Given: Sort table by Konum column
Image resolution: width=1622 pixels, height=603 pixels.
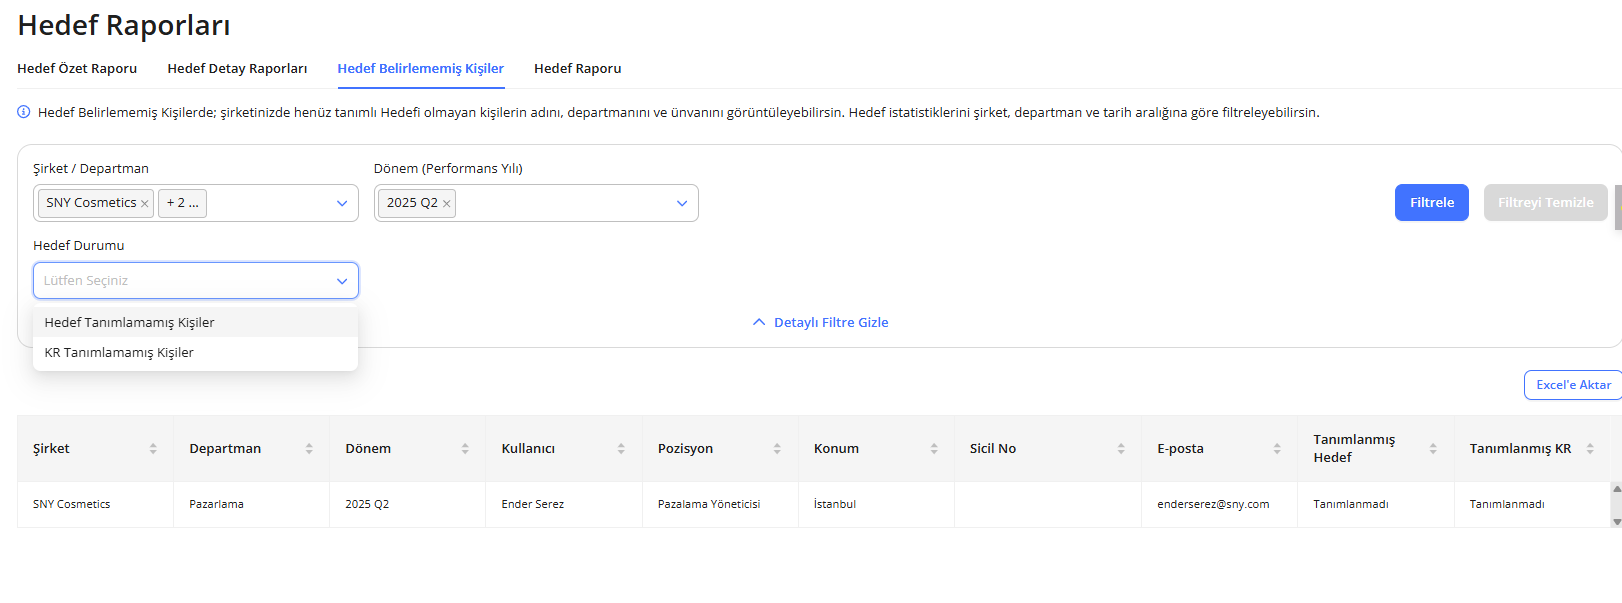Looking at the screenshot, I should (x=934, y=449).
